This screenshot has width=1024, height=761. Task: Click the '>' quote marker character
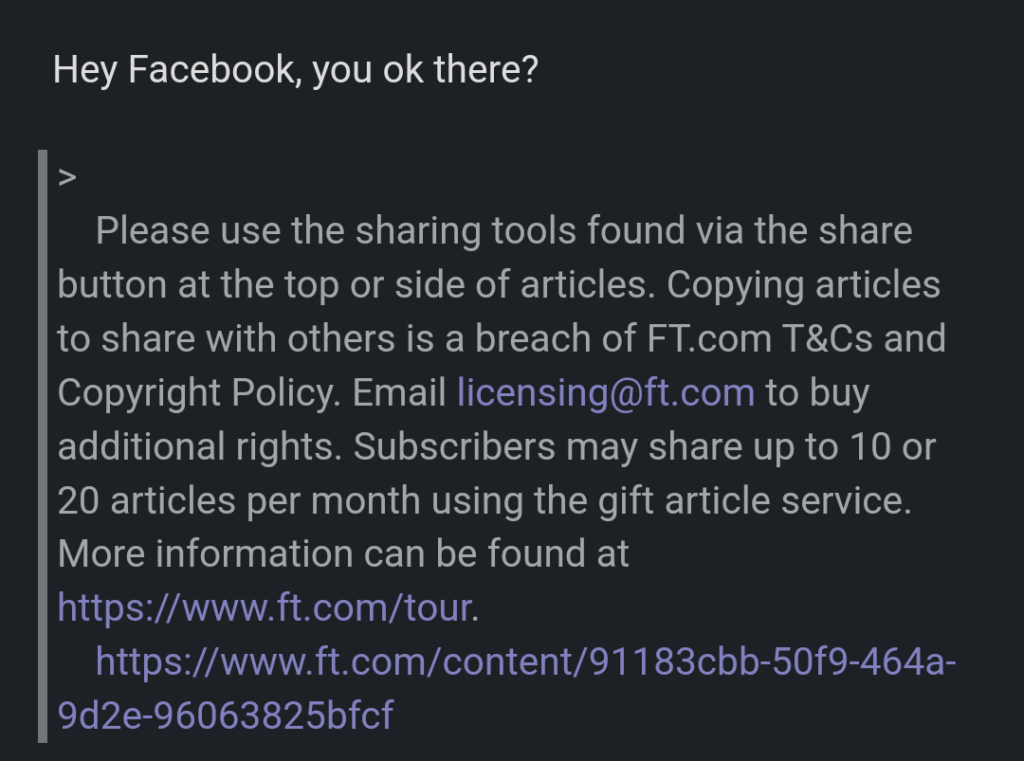tap(67, 178)
